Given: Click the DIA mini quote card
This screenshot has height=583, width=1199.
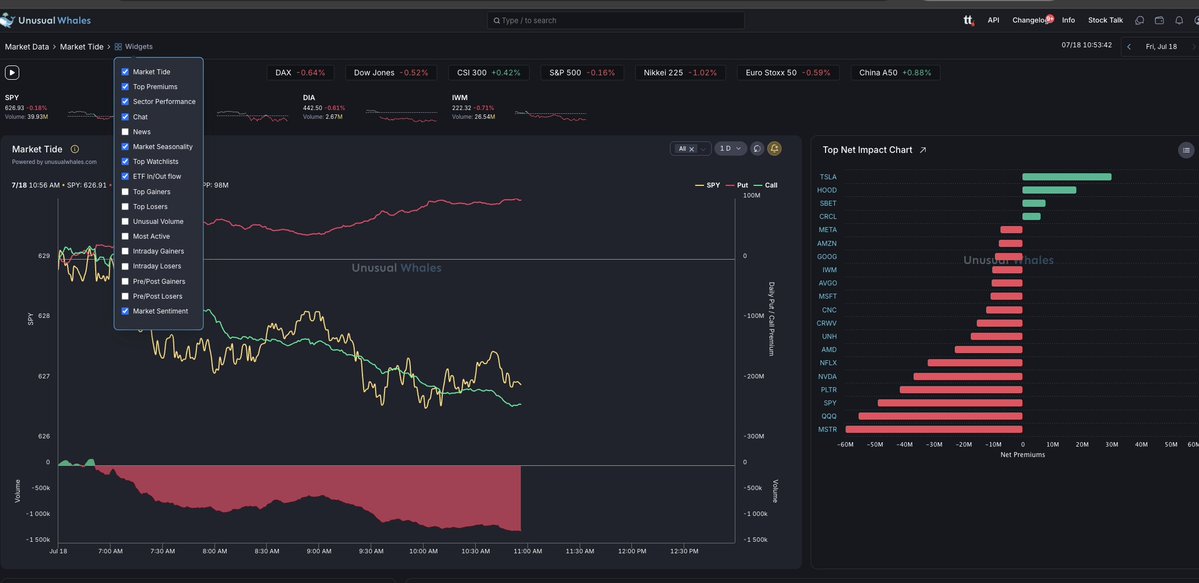Looking at the screenshot, I should [x=371, y=107].
